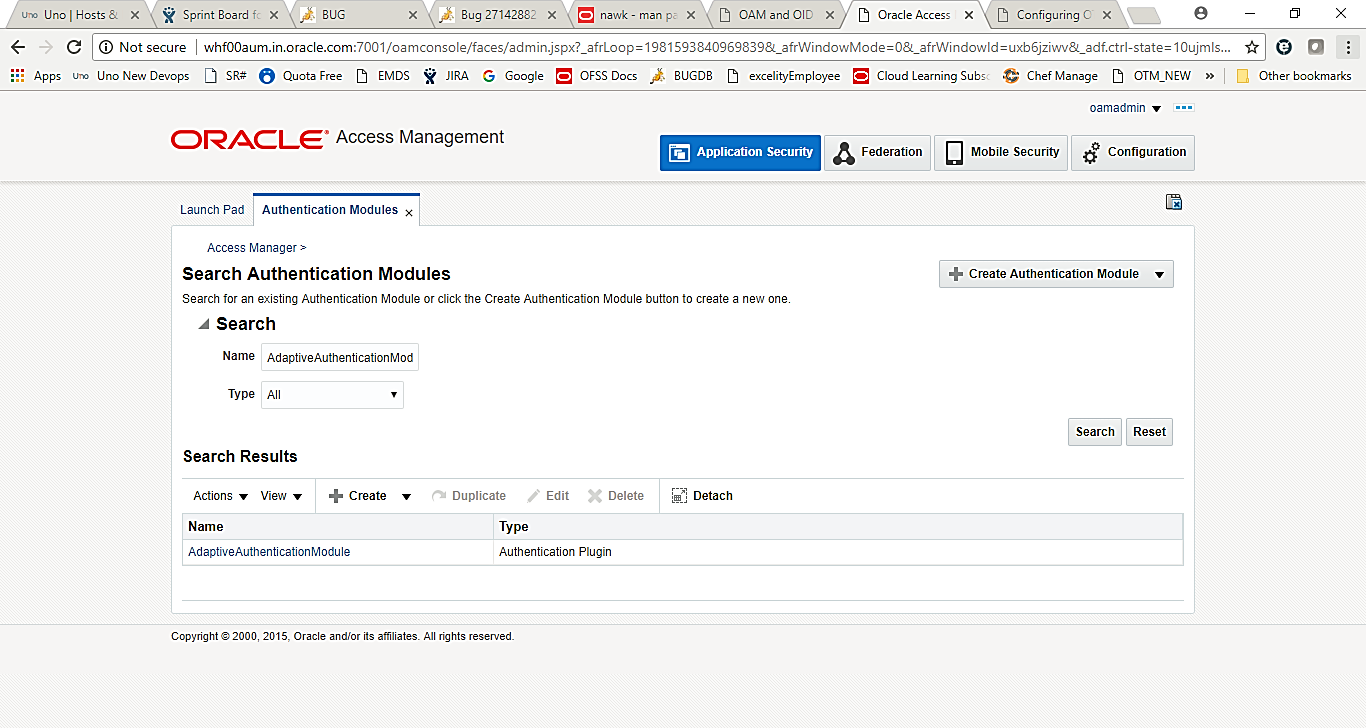Open the AdaptiveAuthenticationModule result link
Image resolution: width=1366 pixels, height=728 pixels.
[x=269, y=552]
